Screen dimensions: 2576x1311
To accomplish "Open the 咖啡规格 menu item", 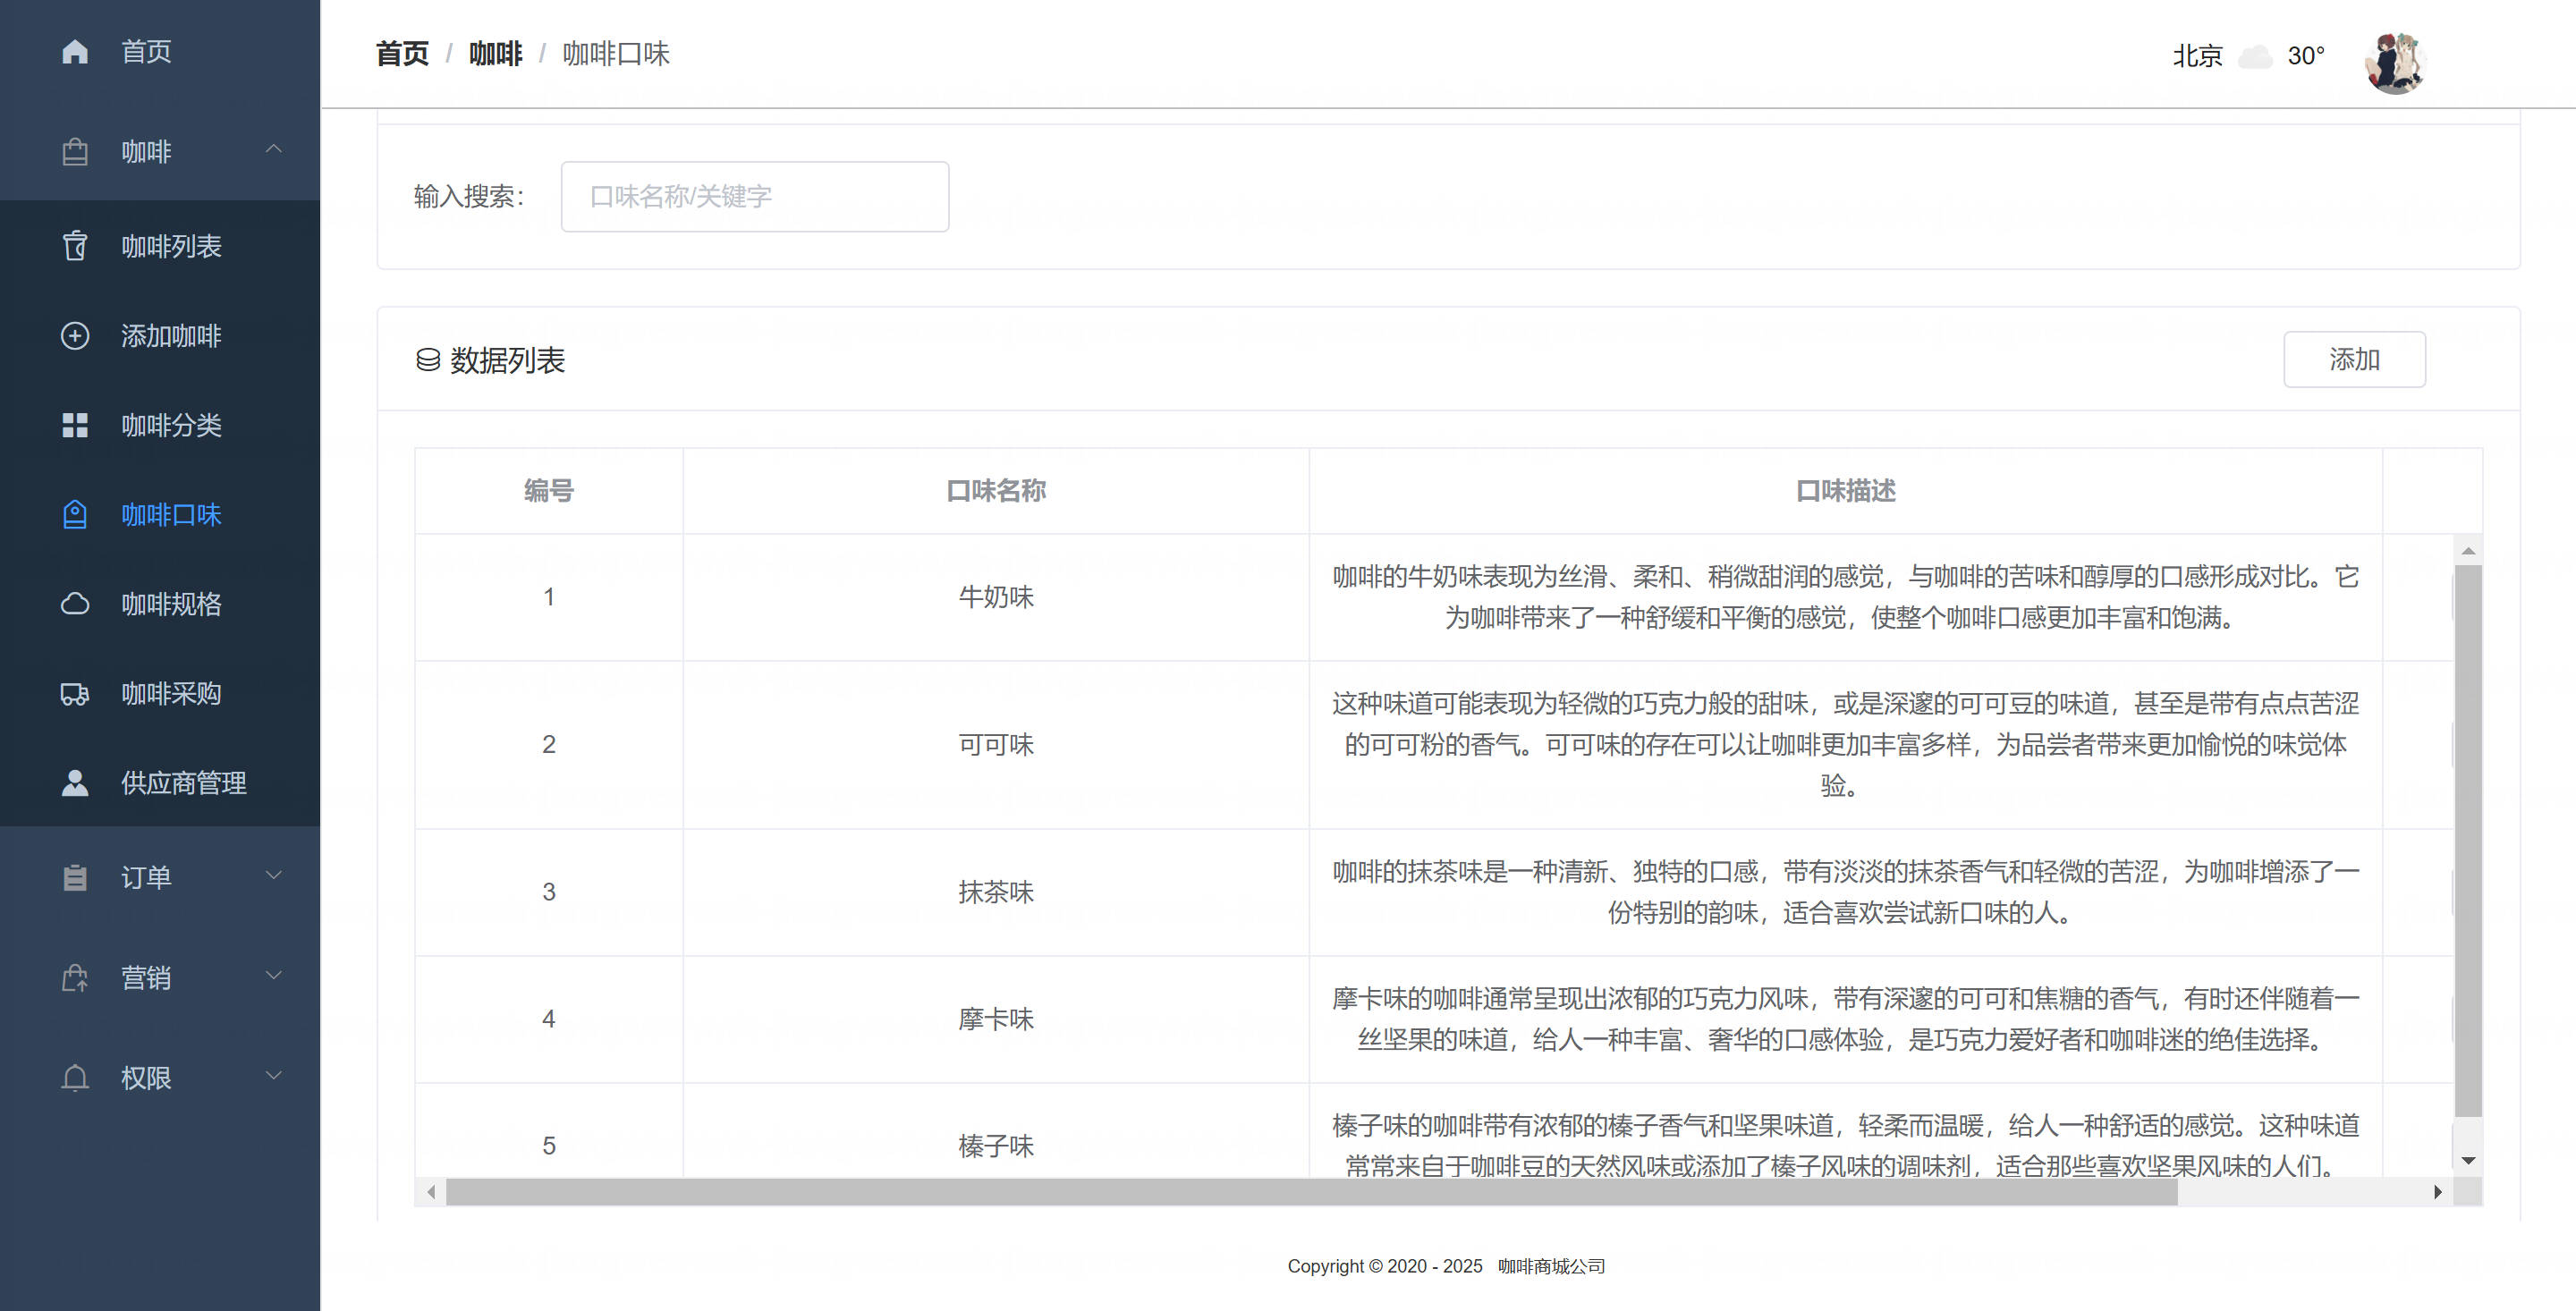I will click(160, 604).
